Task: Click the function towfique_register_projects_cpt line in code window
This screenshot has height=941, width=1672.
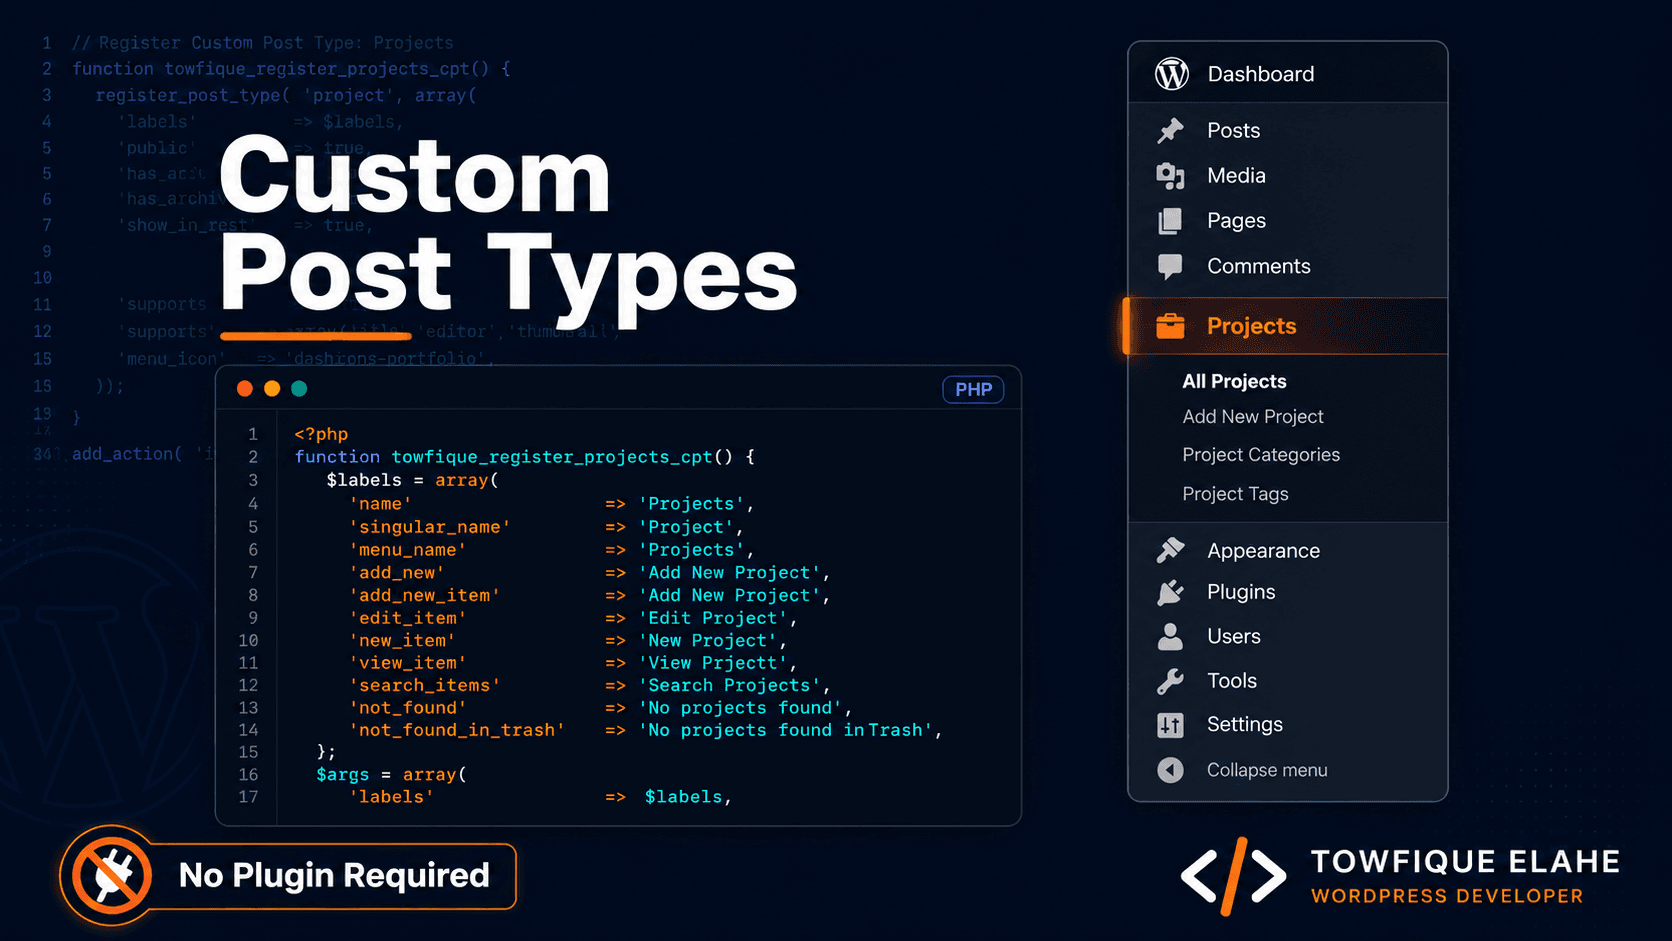Action: point(524,457)
